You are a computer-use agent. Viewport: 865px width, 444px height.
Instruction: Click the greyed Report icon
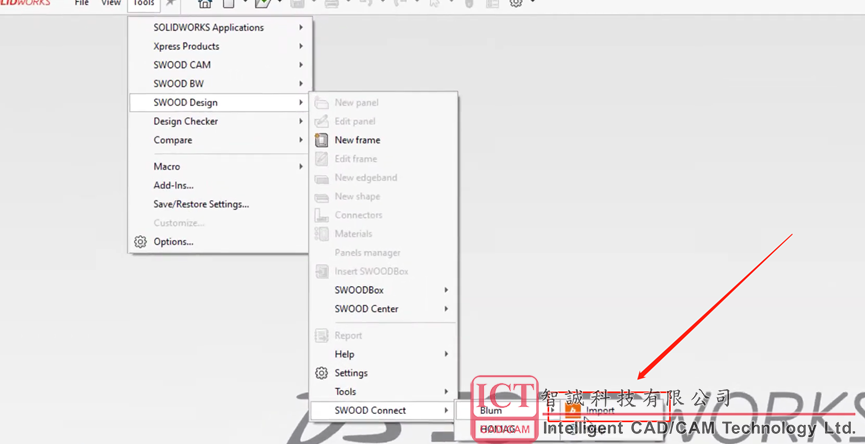(x=321, y=335)
